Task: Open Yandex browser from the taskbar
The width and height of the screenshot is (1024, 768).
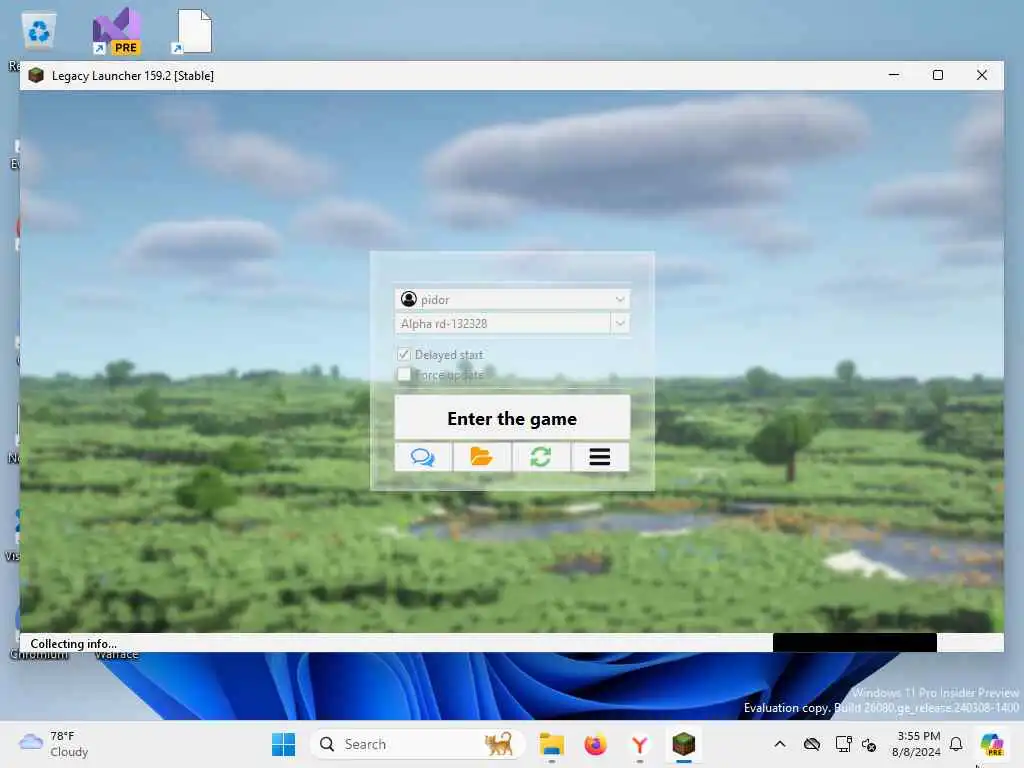Action: tap(639, 744)
